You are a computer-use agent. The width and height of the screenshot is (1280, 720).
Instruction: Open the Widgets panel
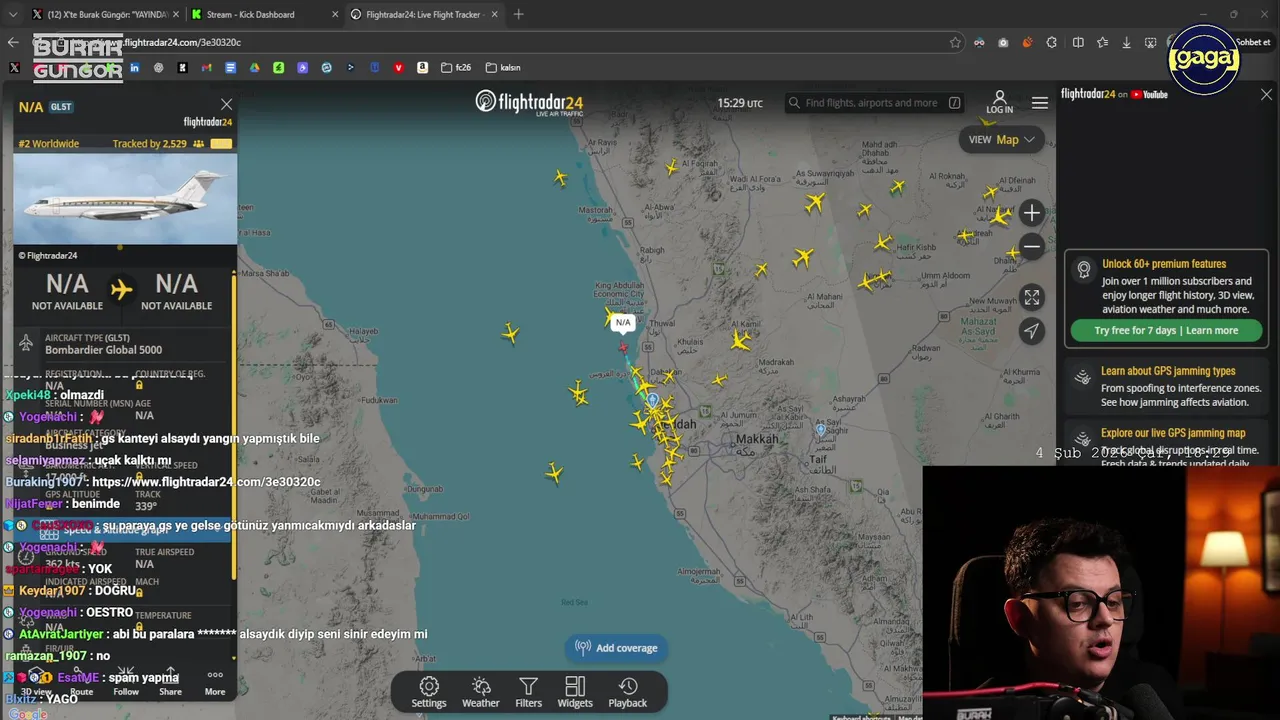[x=575, y=692]
